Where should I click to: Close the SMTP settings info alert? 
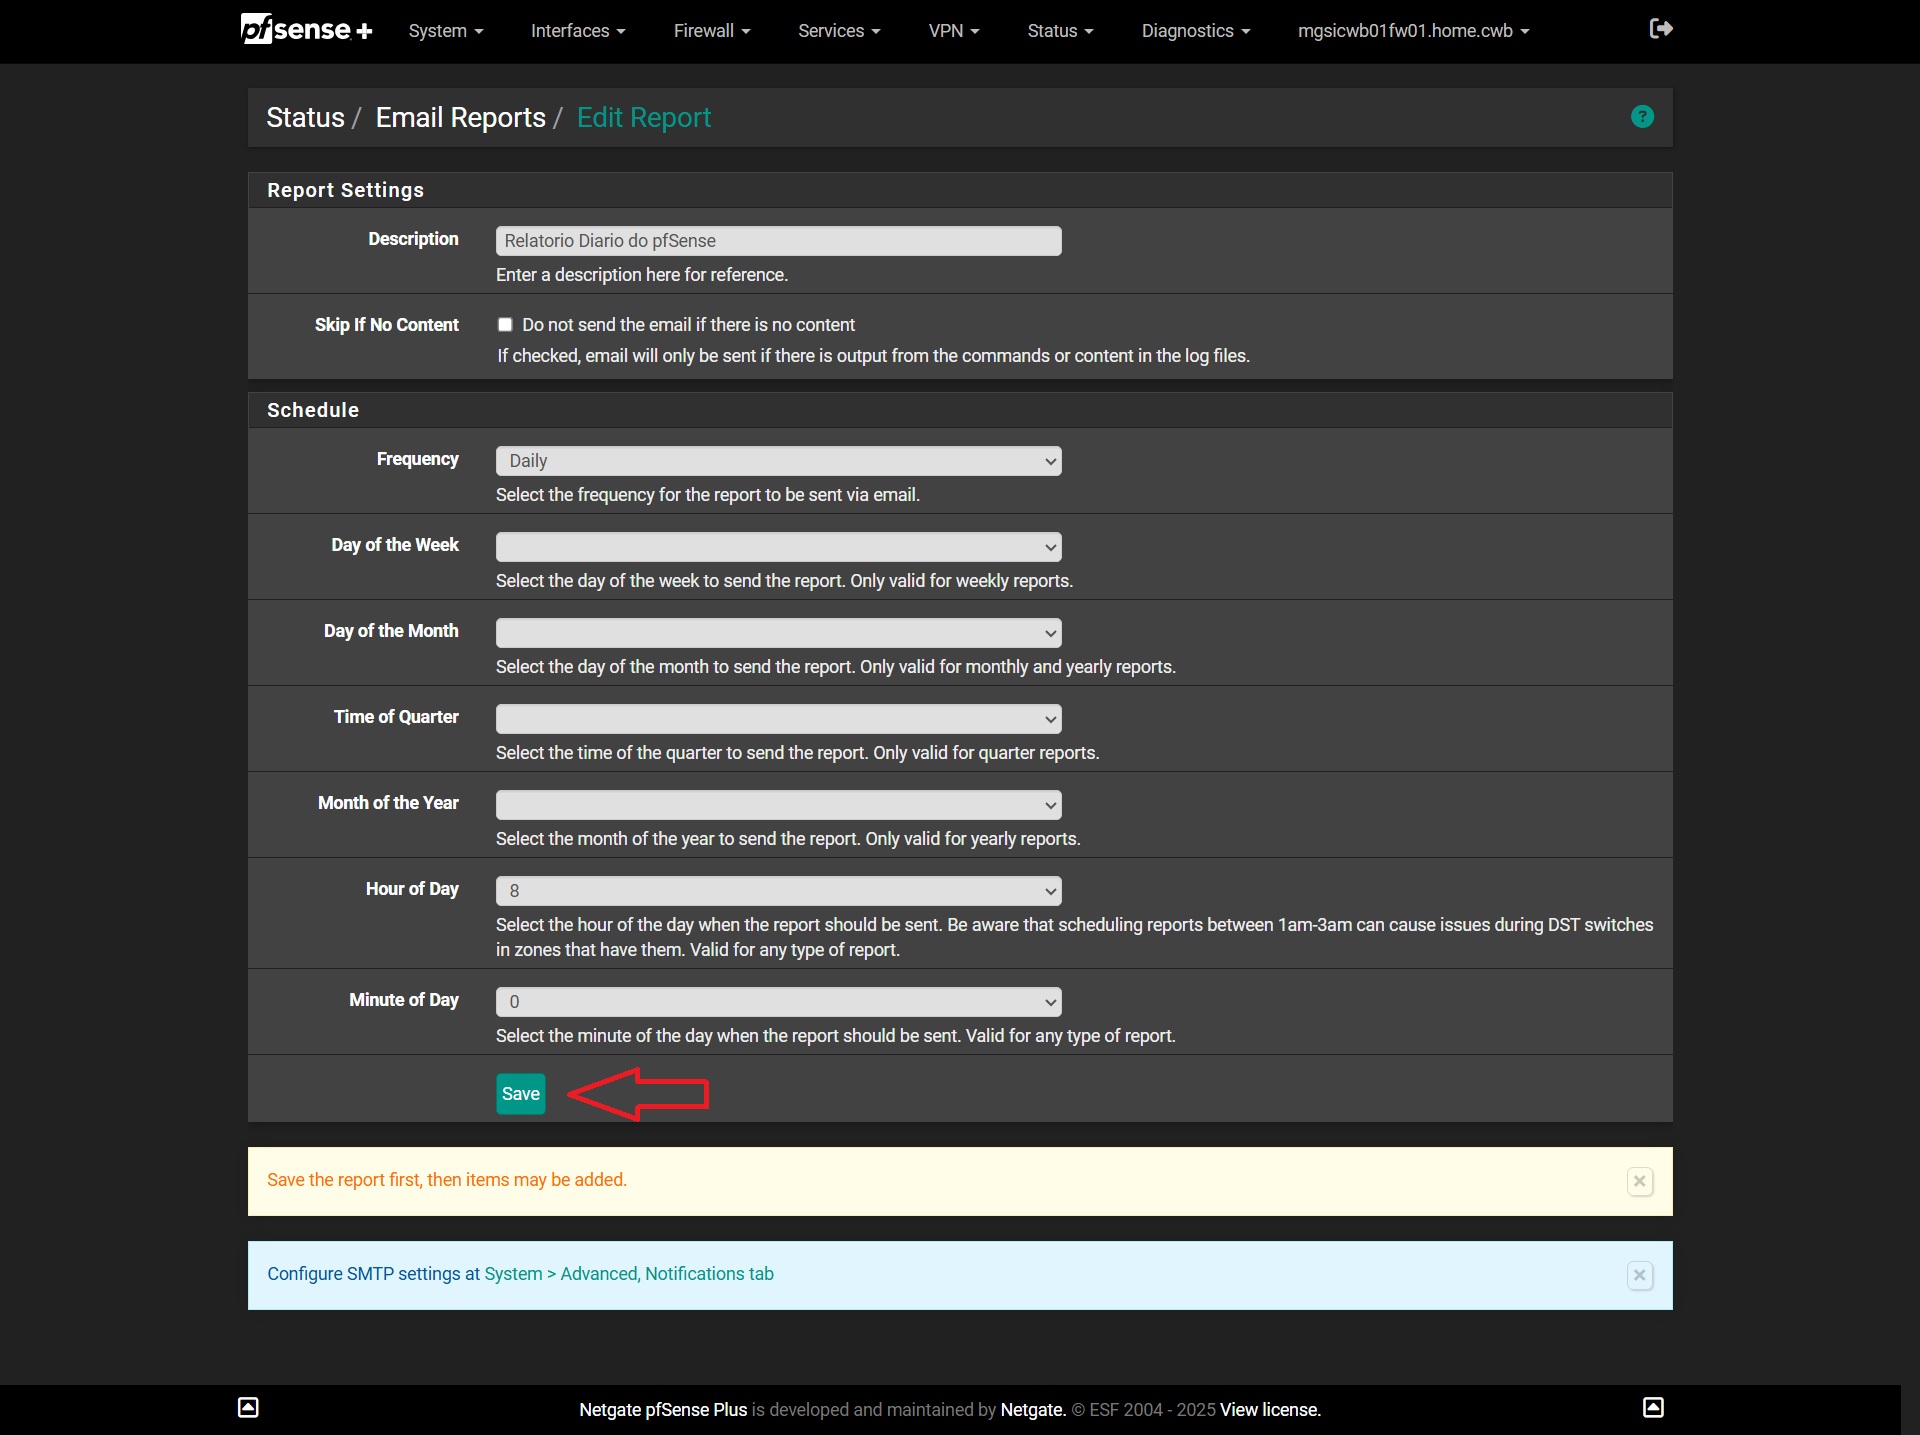[1640, 1275]
